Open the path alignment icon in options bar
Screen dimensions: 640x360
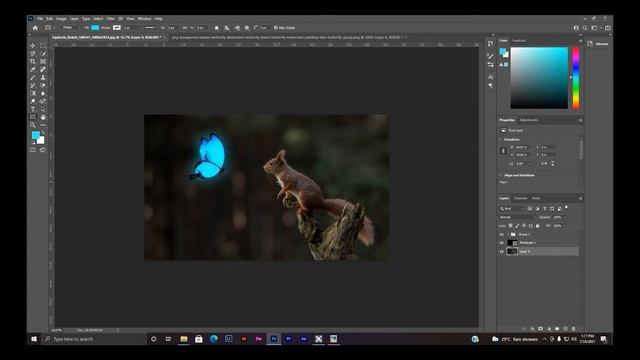tap(227, 28)
